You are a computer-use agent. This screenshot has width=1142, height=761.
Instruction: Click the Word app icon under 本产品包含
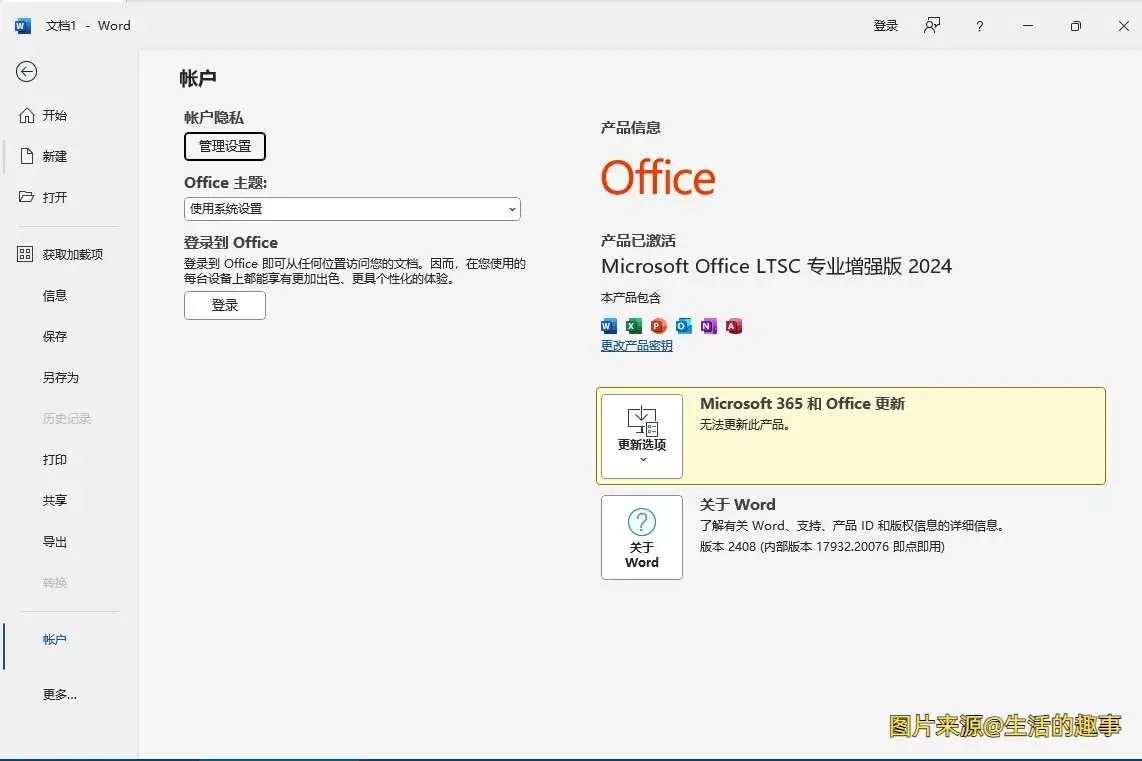point(608,325)
